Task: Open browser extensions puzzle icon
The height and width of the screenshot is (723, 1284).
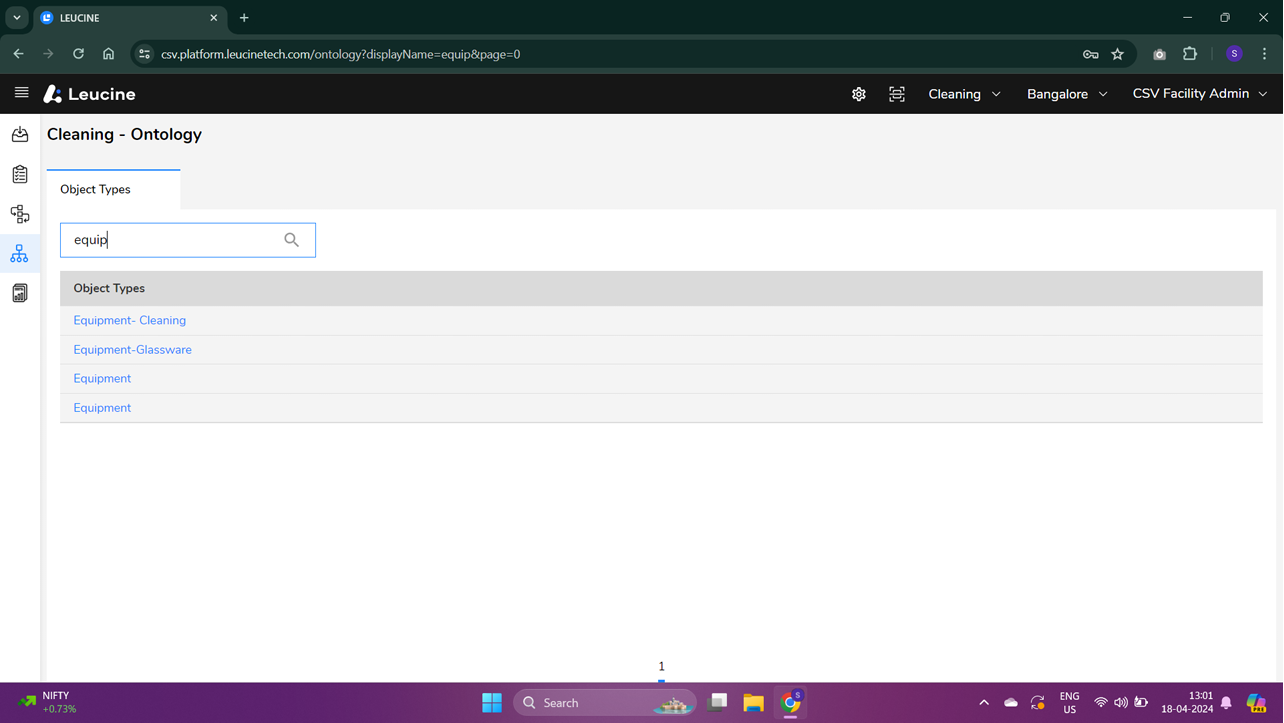Action: click(1190, 54)
